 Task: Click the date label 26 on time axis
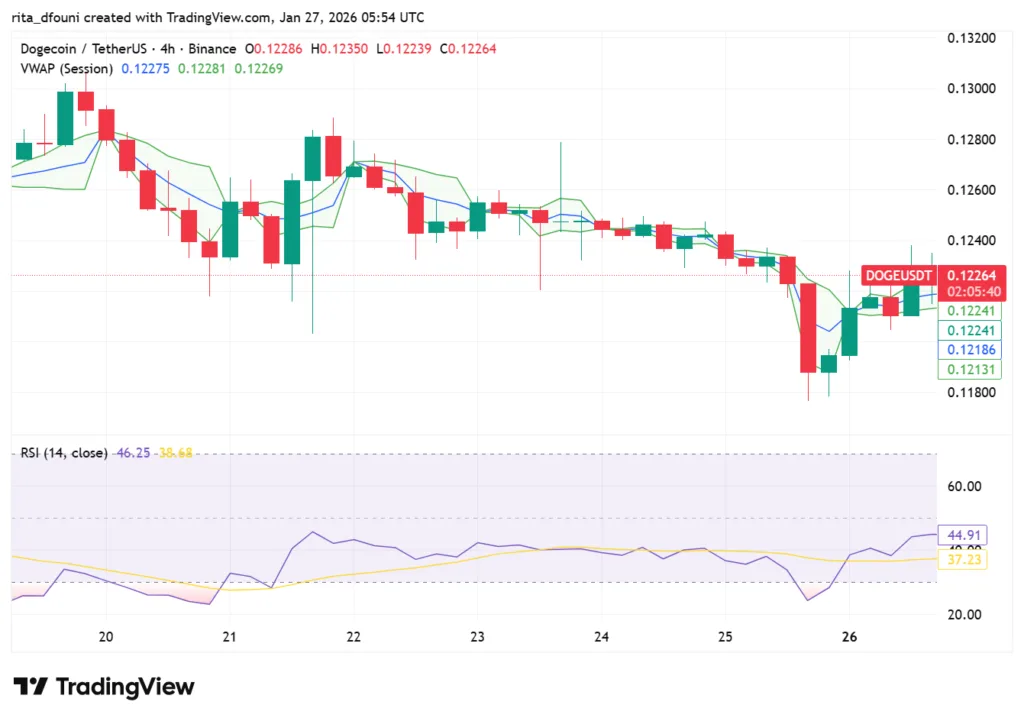click(x=849, y=637)
